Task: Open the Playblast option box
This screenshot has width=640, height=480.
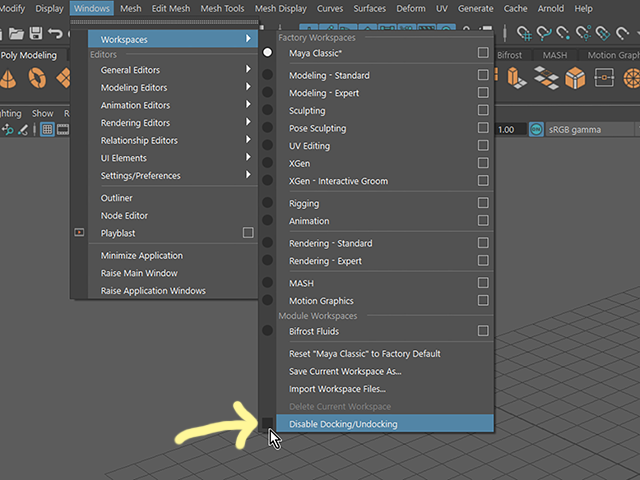Action: pos(248,233)
